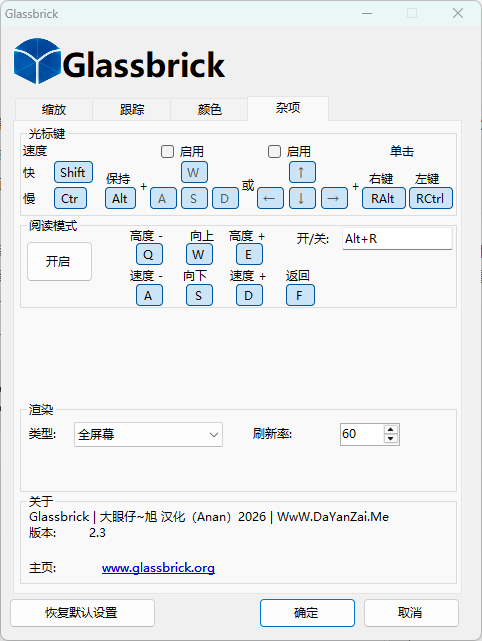Click the E key for height plus
This screenshot has width=482, height=641.
(249, 254)
